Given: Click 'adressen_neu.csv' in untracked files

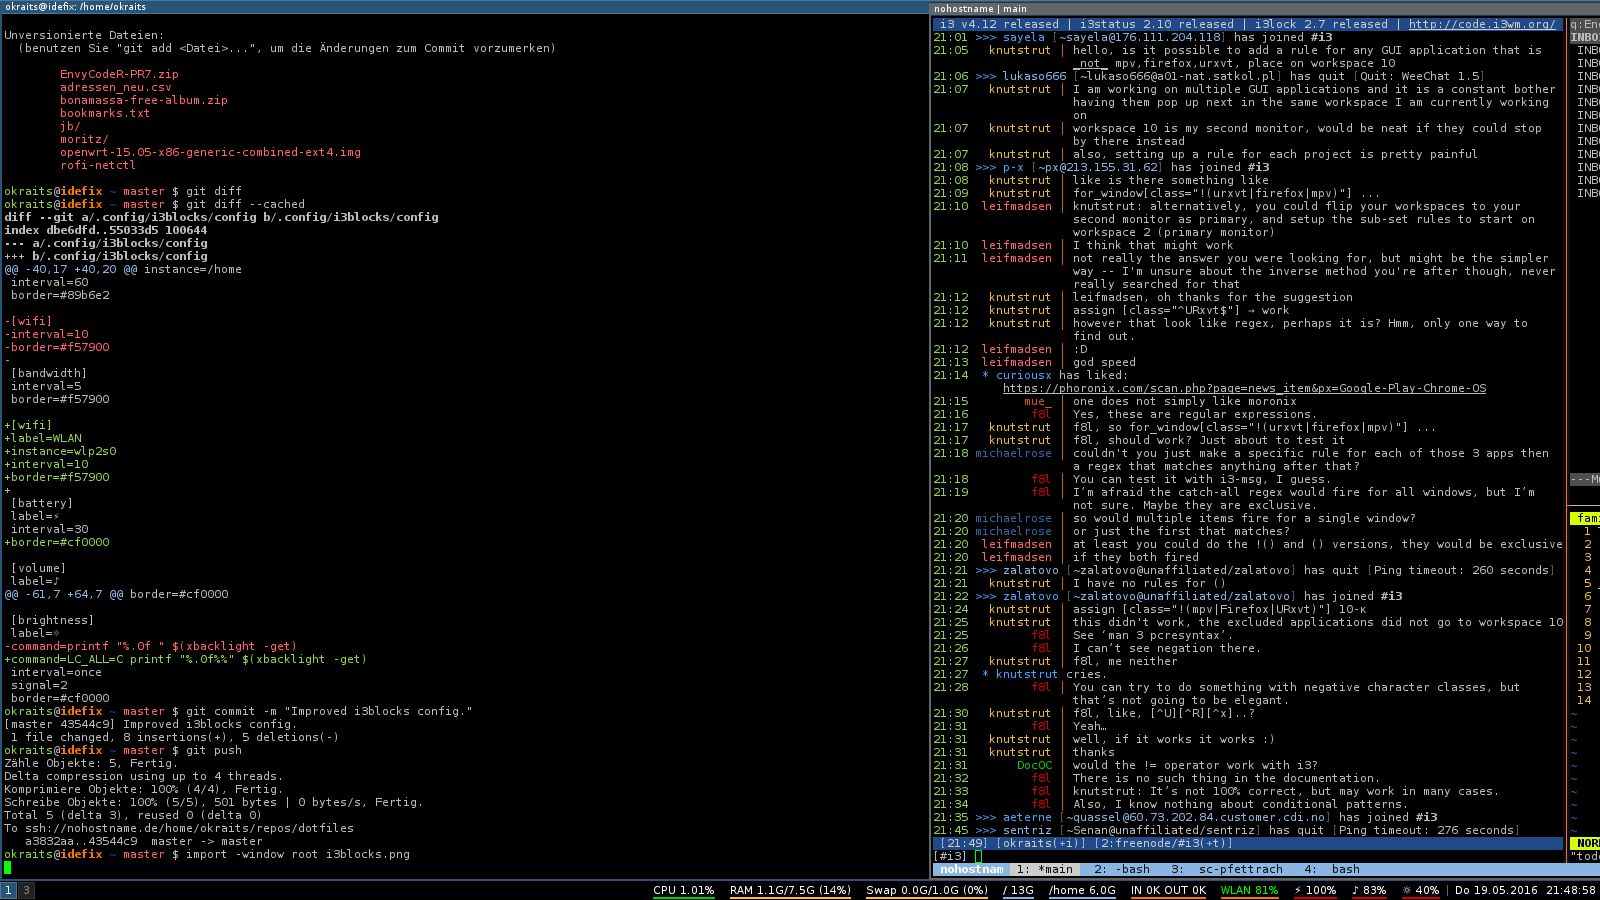Looking at the screenshot, I should pyautogui.click(x=115, y=87).
